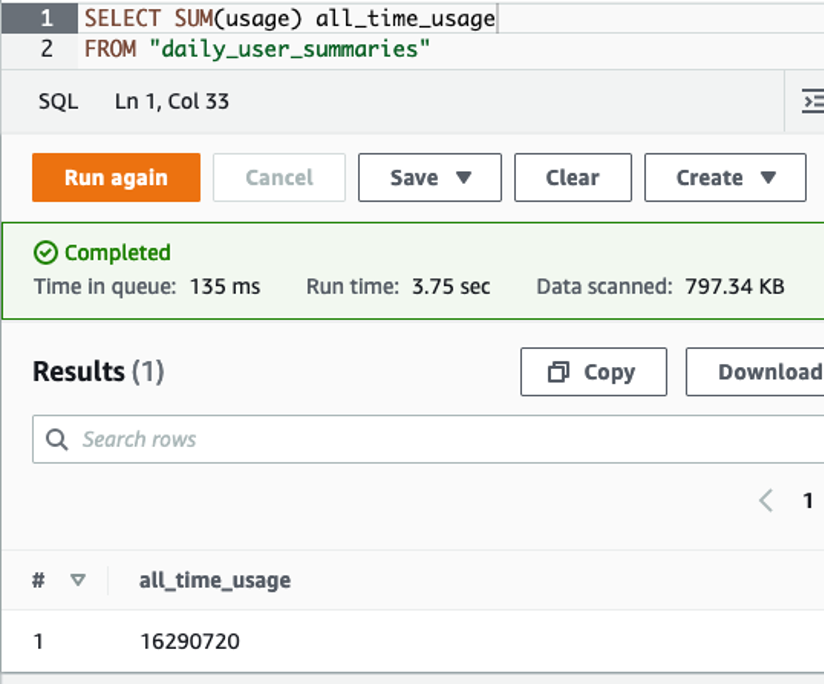Focus the Search rows field

pos(428,439)
